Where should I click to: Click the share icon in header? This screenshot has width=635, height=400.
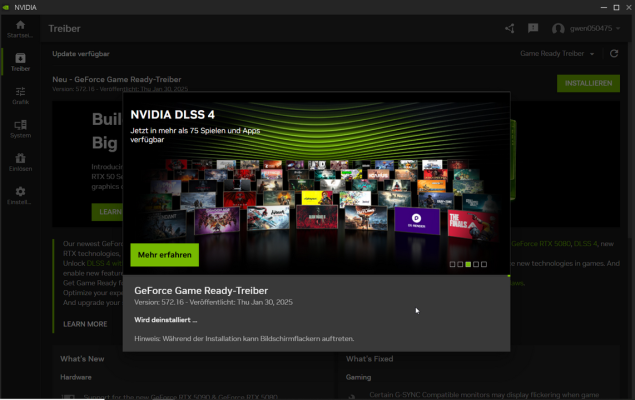click(510, 28)
